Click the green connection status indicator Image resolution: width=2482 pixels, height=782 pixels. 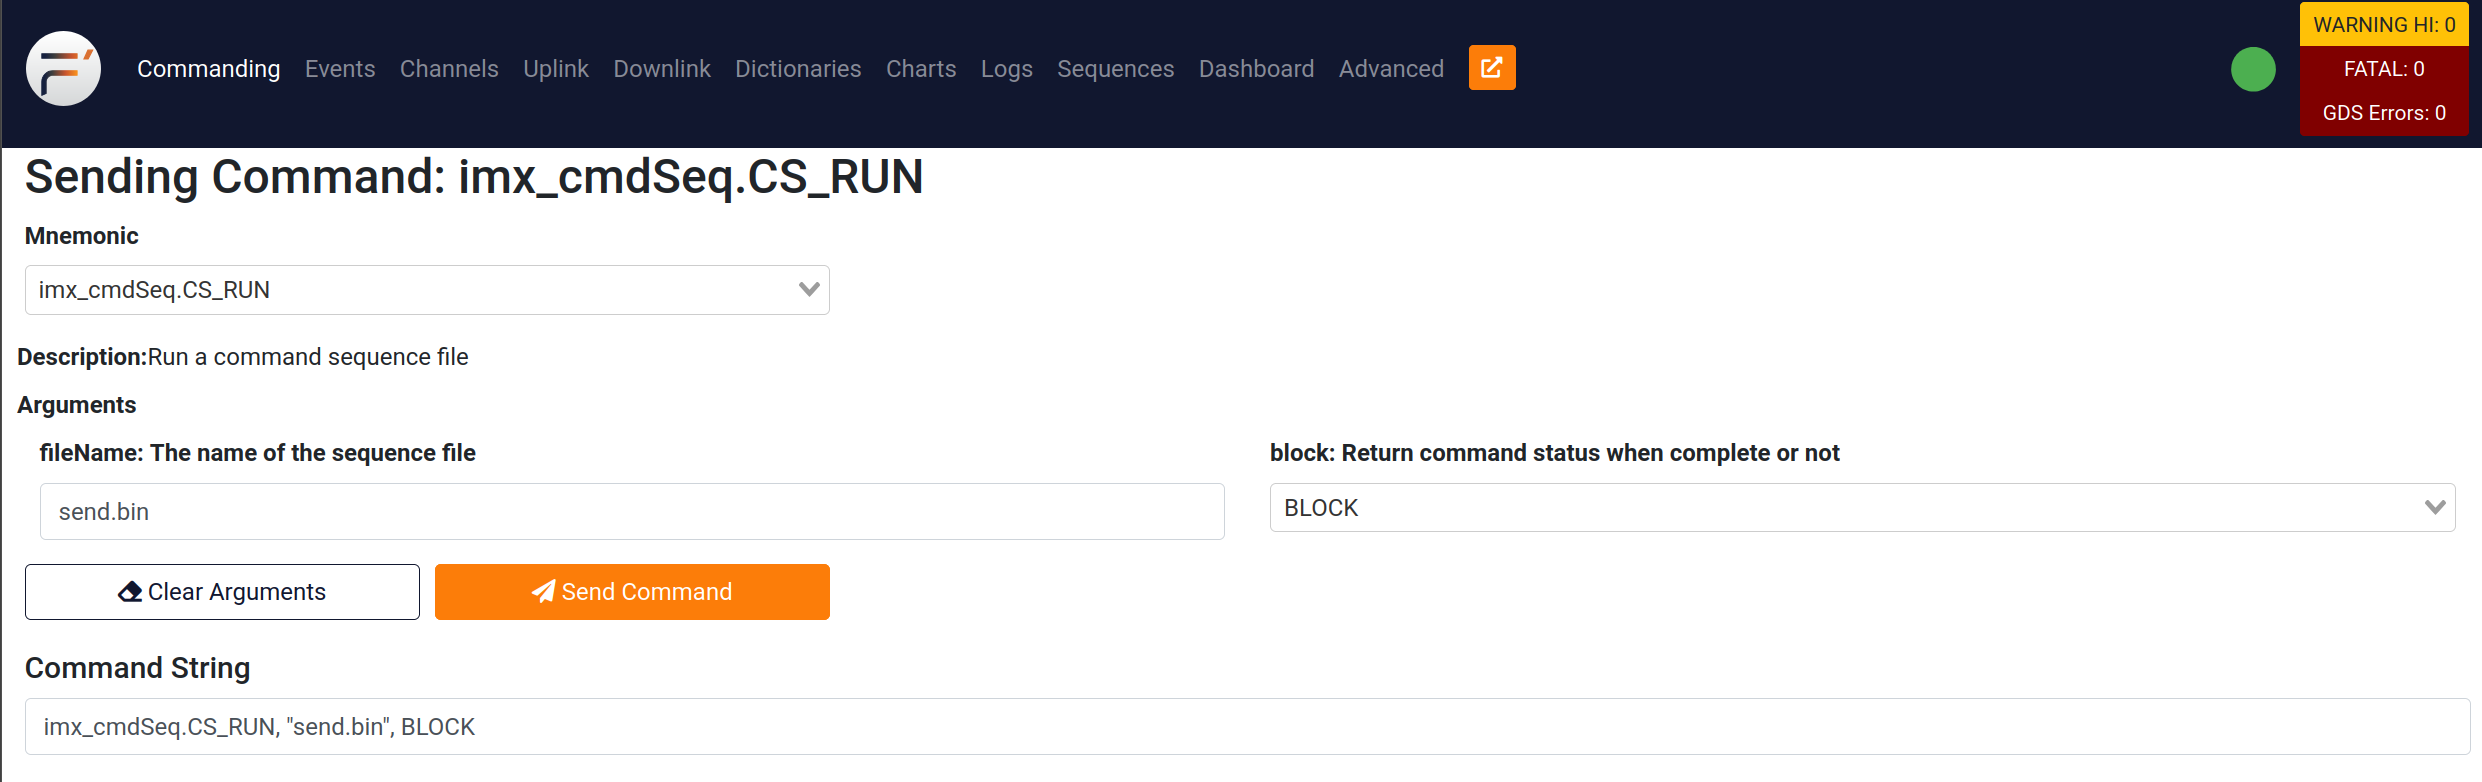tap(2253, 69)
